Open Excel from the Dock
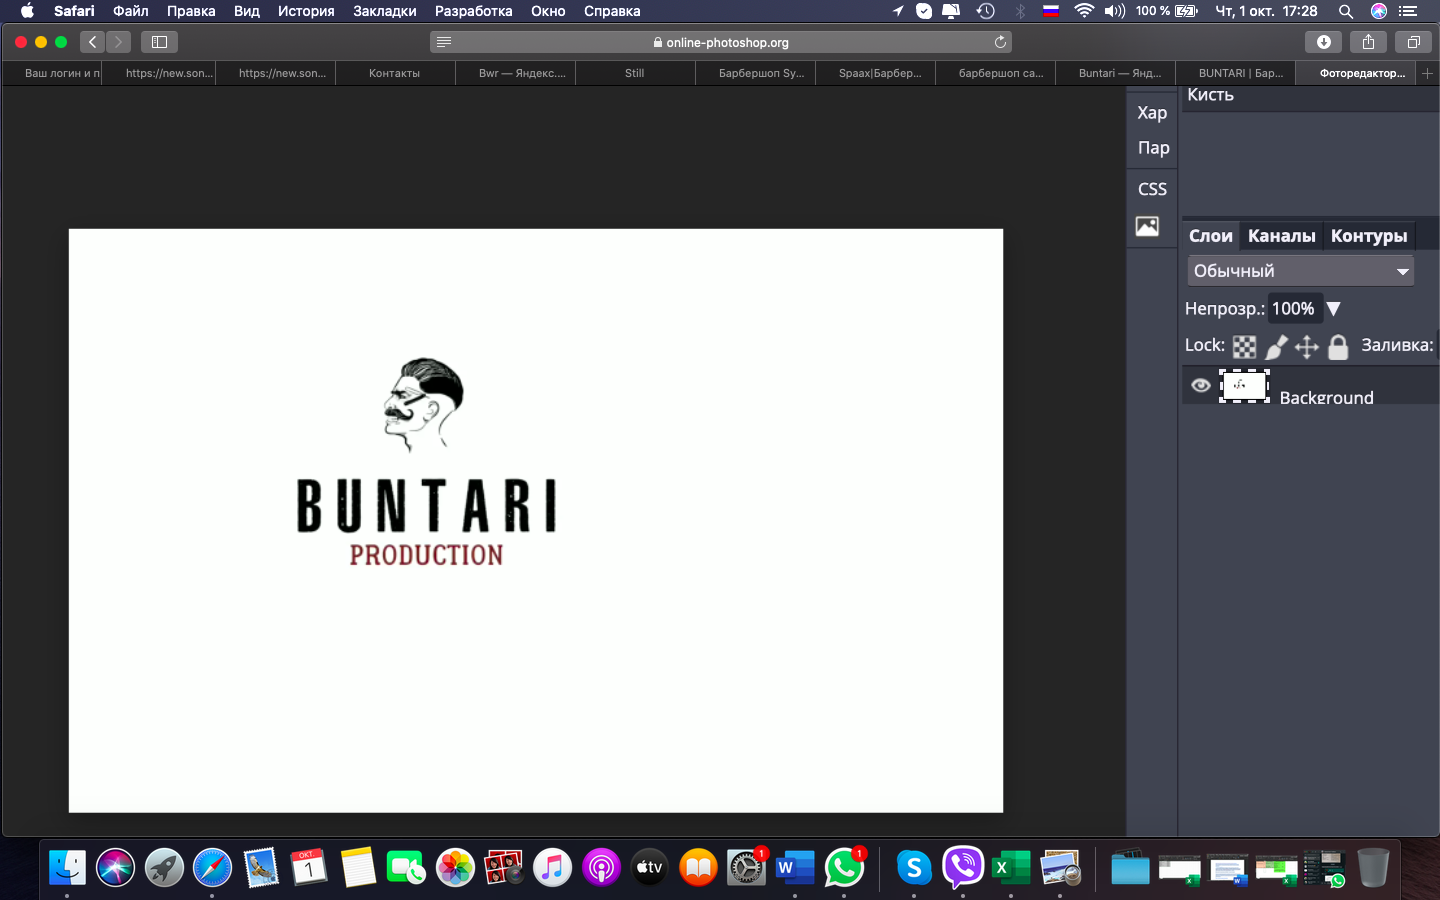Viewport: 1440px width, 900px height. [x=1011, y=867]
